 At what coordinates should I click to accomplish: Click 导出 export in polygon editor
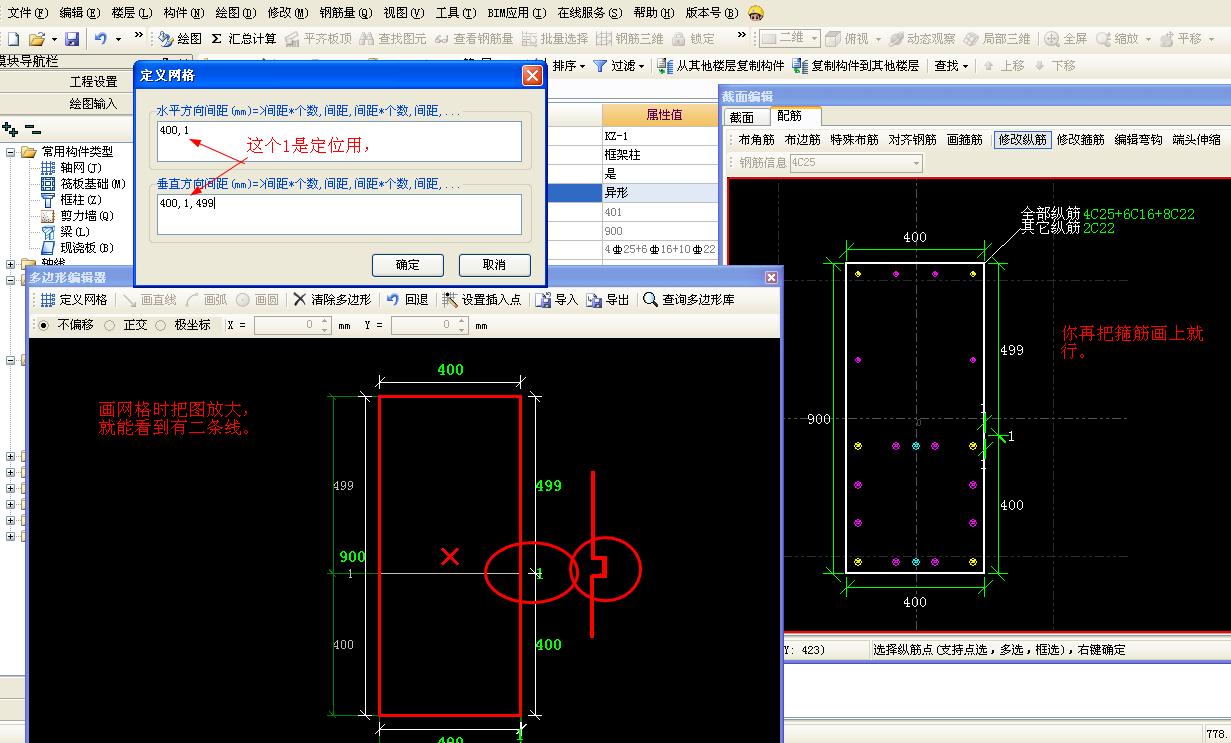click(x=608, y=299)
